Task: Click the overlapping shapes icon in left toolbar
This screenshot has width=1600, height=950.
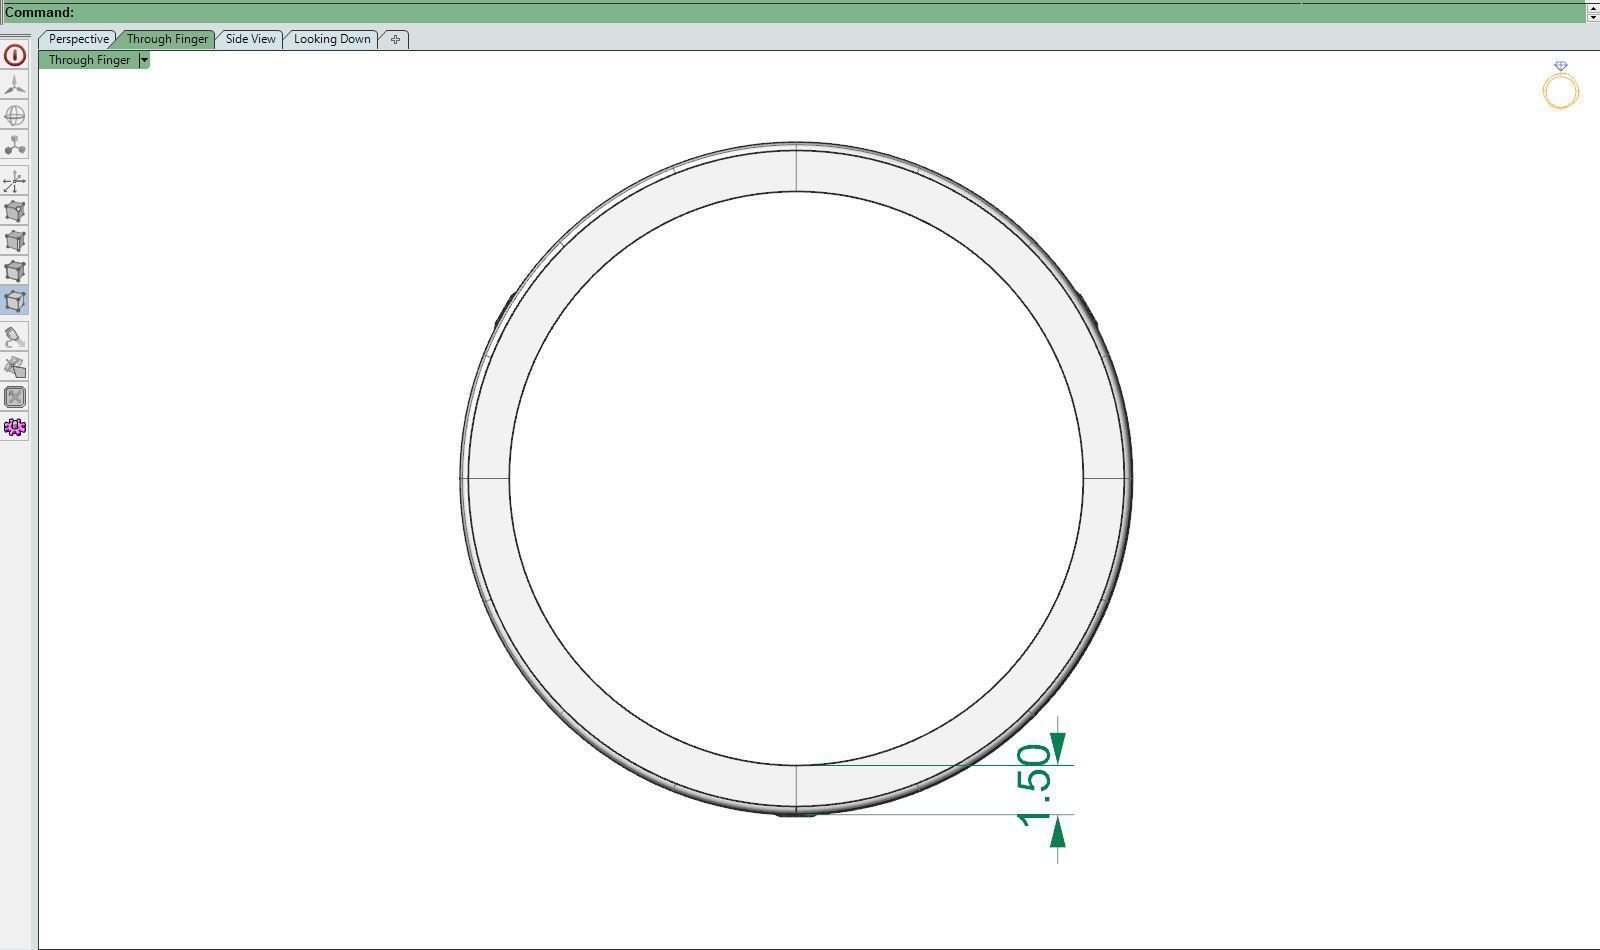Action: pos(15,367)
